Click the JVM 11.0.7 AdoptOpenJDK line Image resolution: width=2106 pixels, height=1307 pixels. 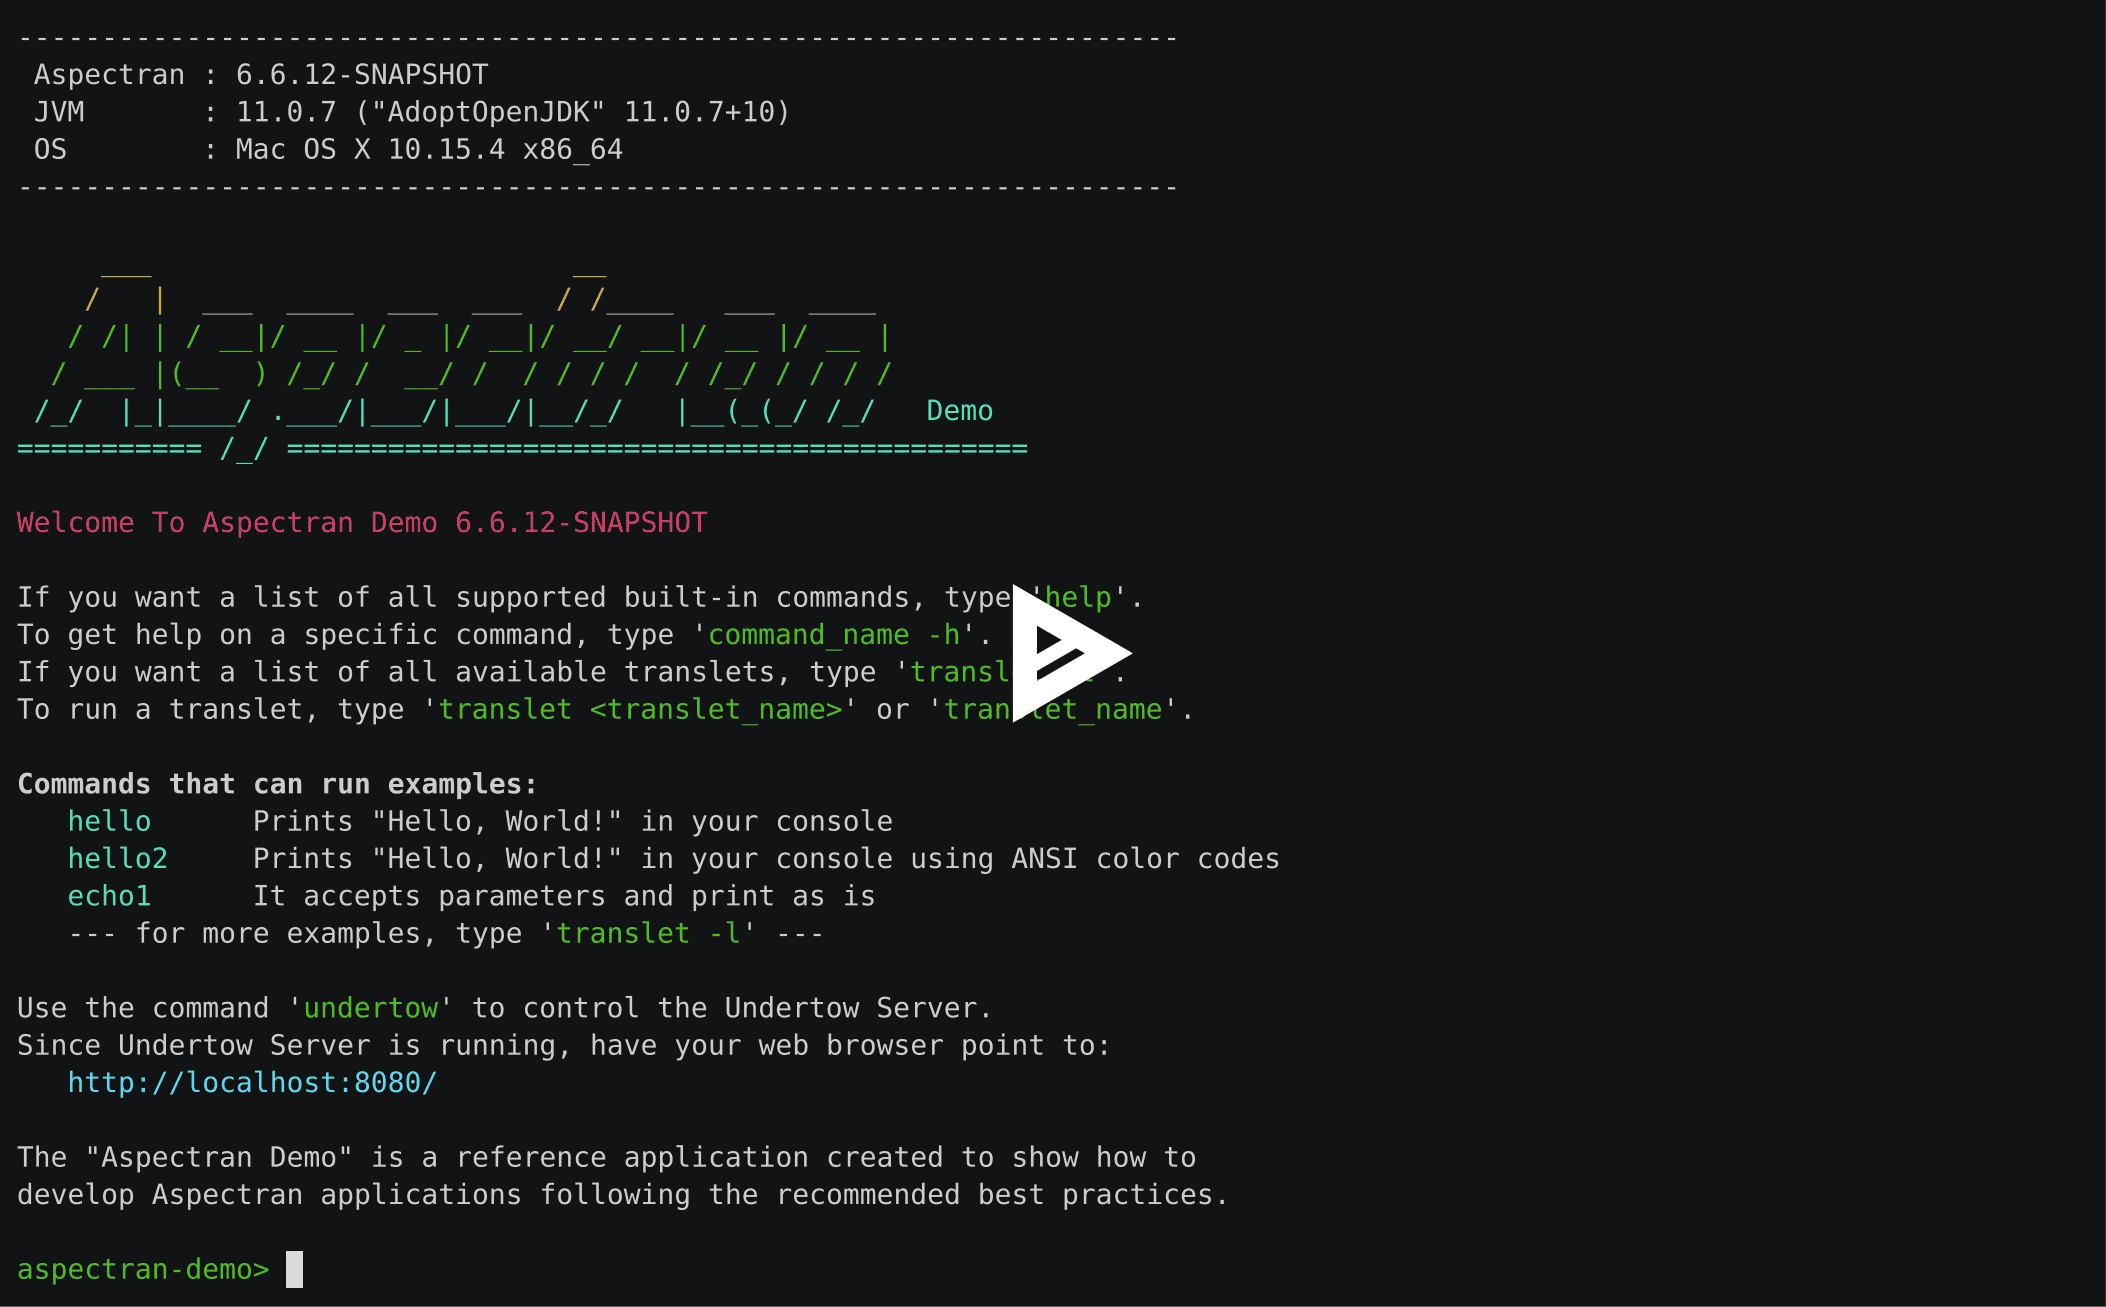tap(412, 112)
